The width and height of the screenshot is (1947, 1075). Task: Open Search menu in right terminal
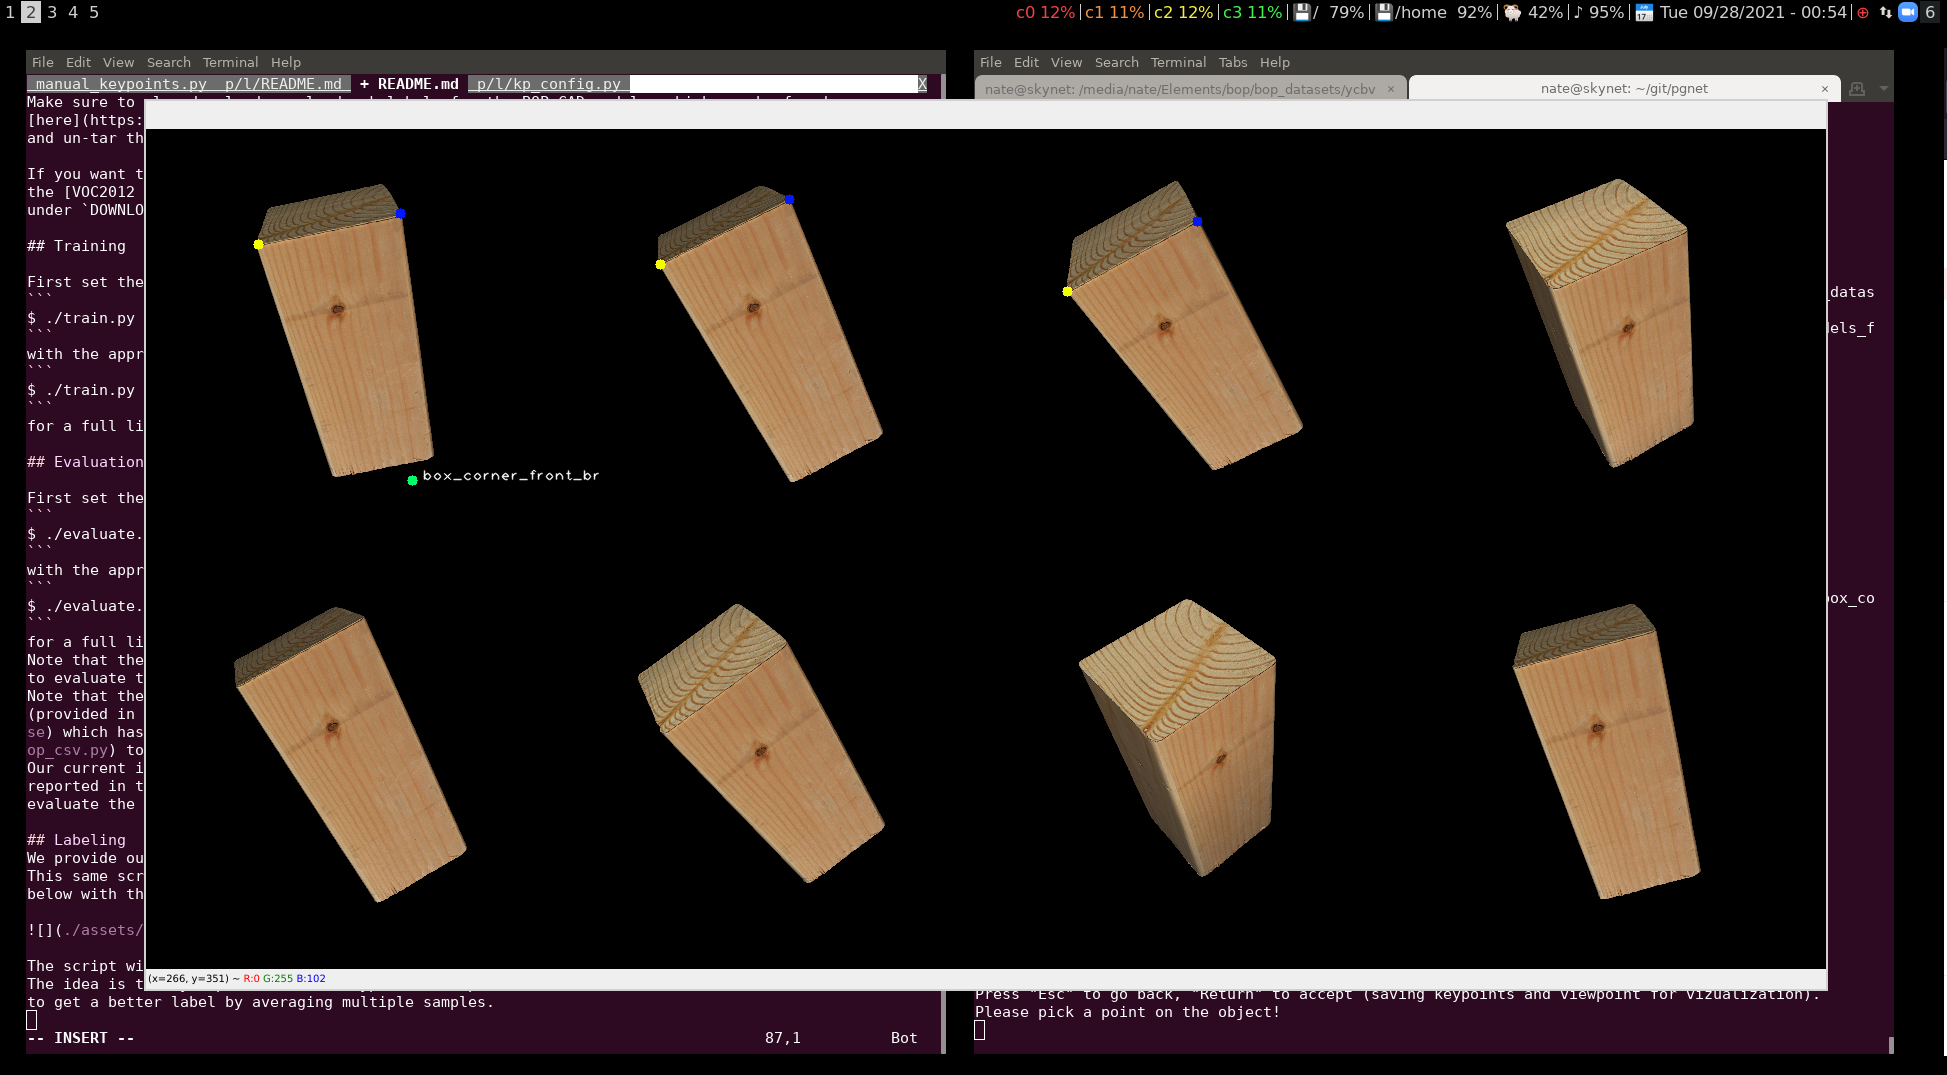coord(1116,62)
